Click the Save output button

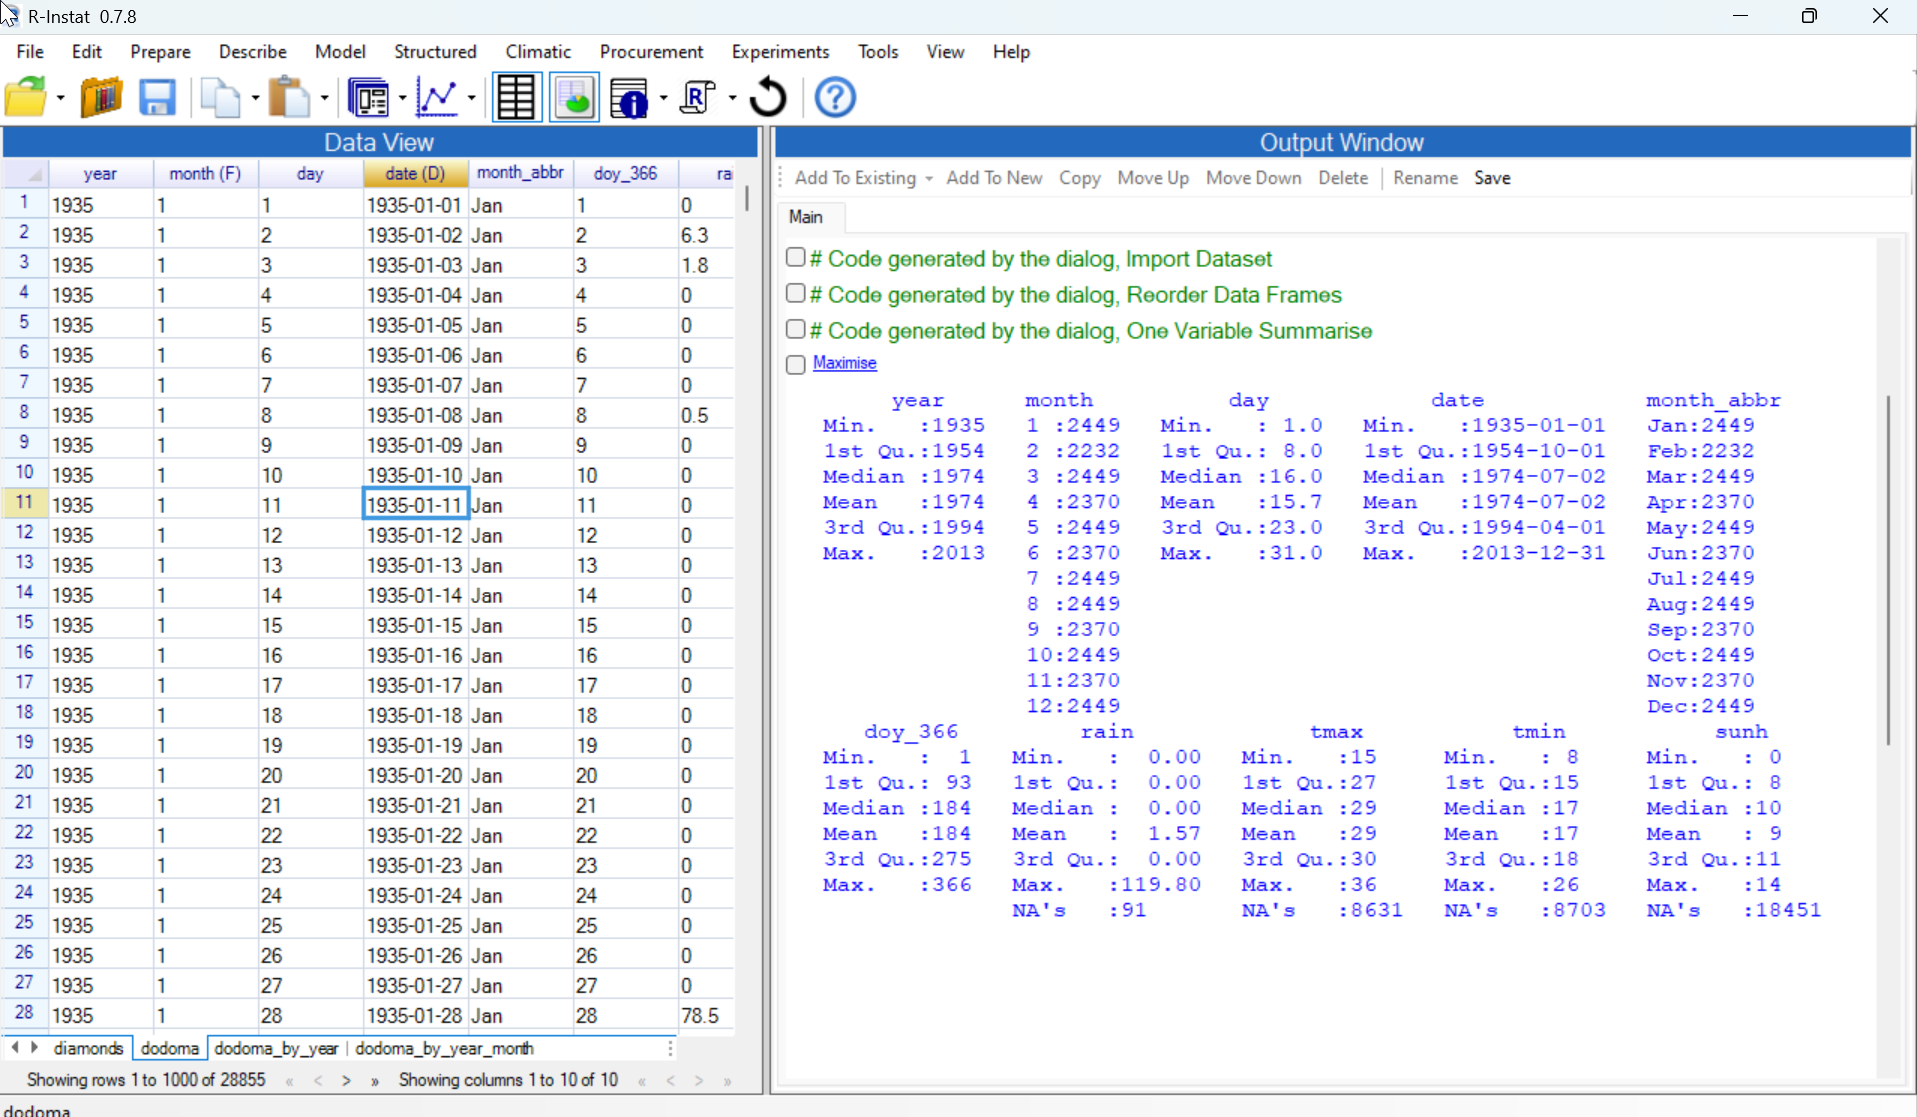pos(1492,178)
